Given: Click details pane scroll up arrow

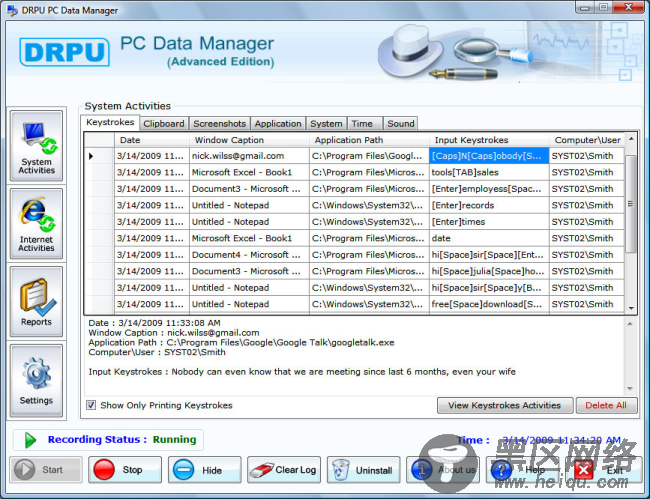Looking at the screenshot, I should click(630, 324).
